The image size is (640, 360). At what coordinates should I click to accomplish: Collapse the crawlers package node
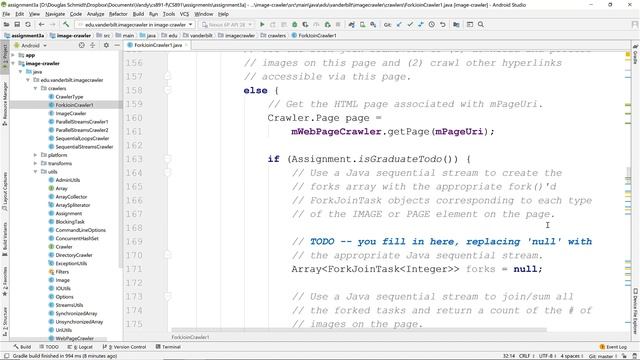[x=36, y=88]
